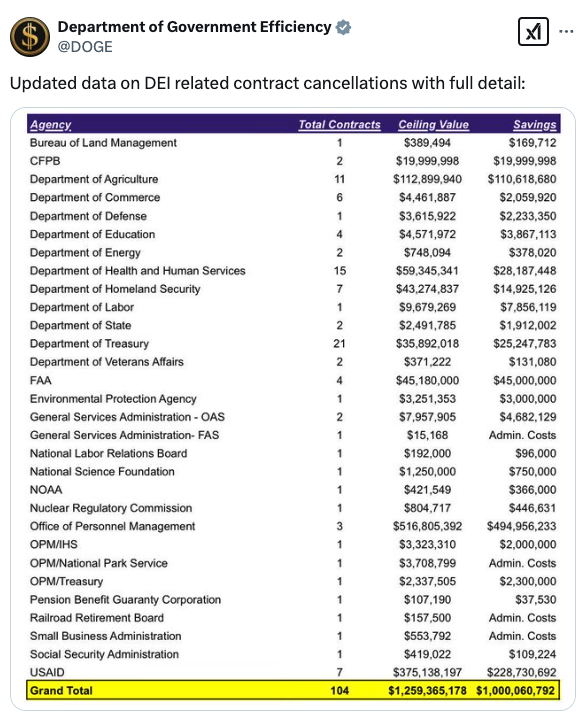Click the Office of Personnel Management row

pyautogui.click(x=293, y=526)
